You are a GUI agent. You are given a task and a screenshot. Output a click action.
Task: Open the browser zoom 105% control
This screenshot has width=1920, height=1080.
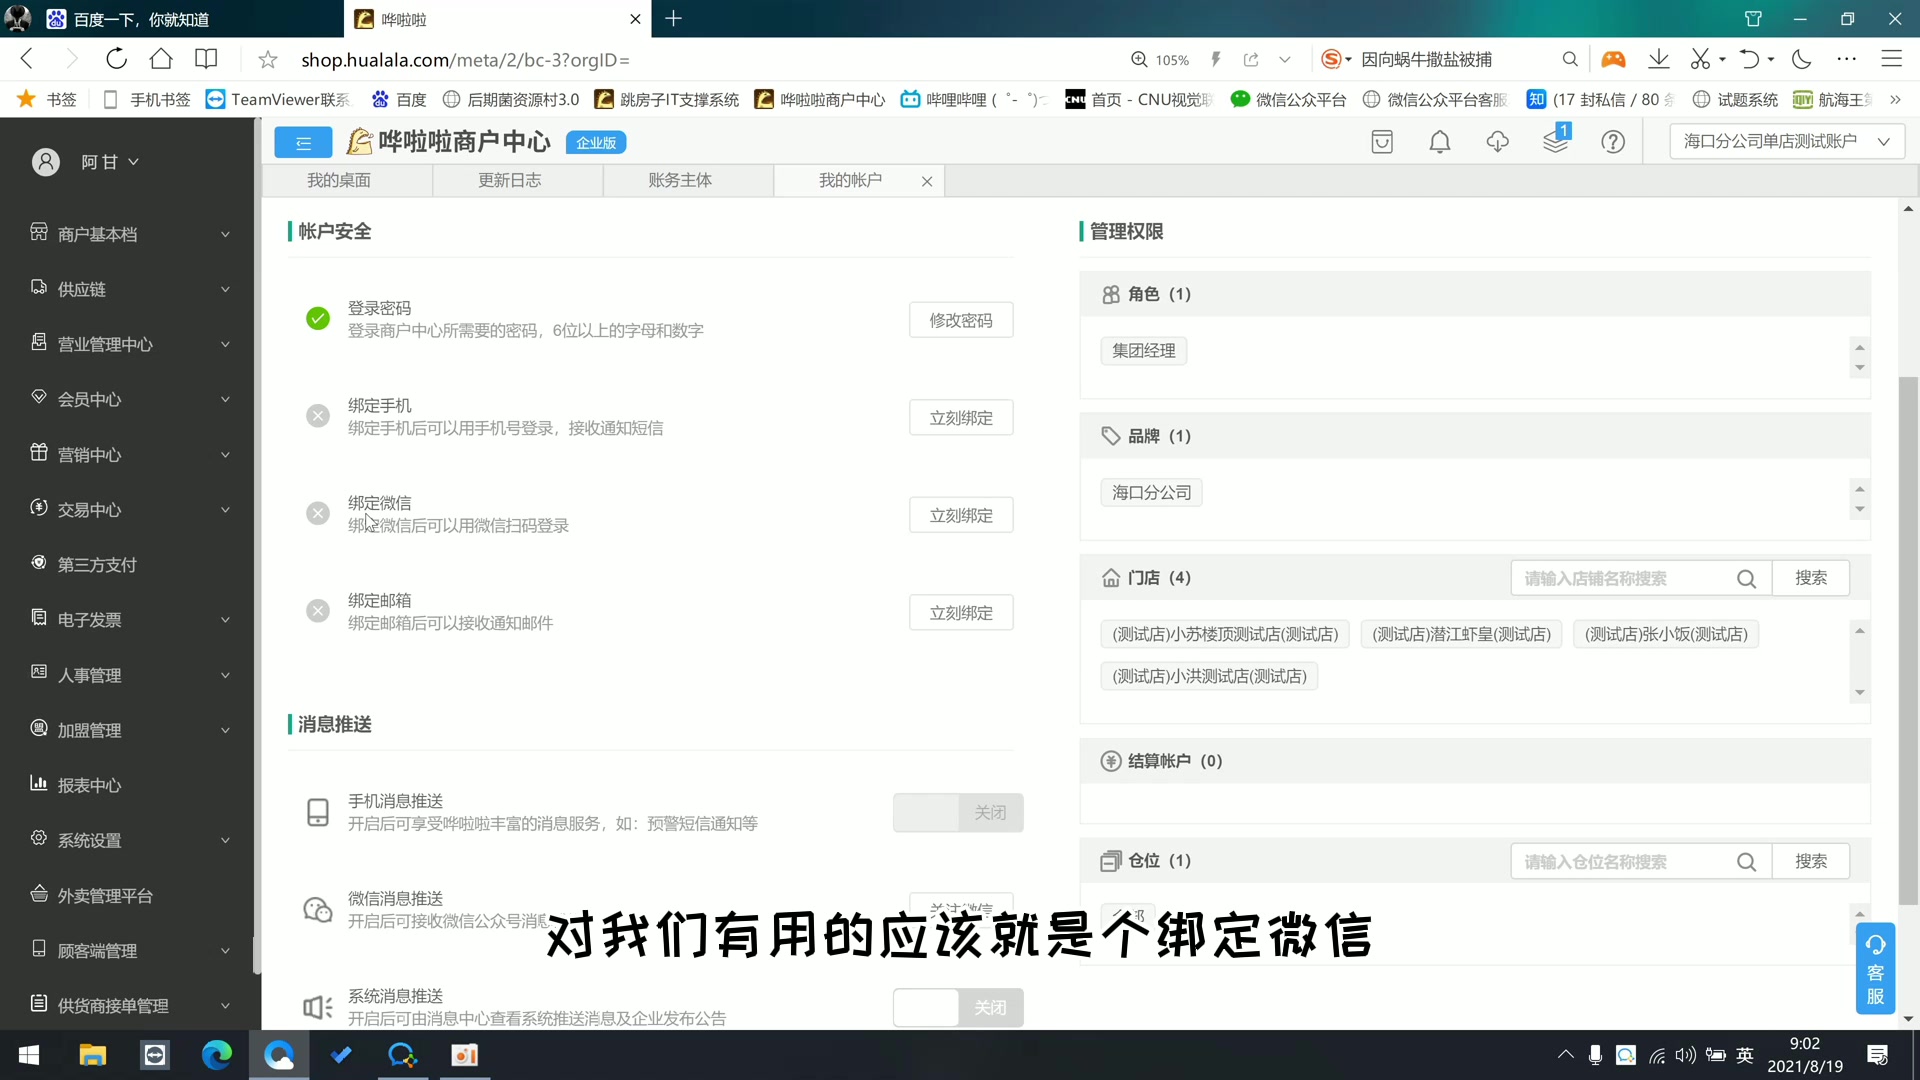pos(1160,60)
